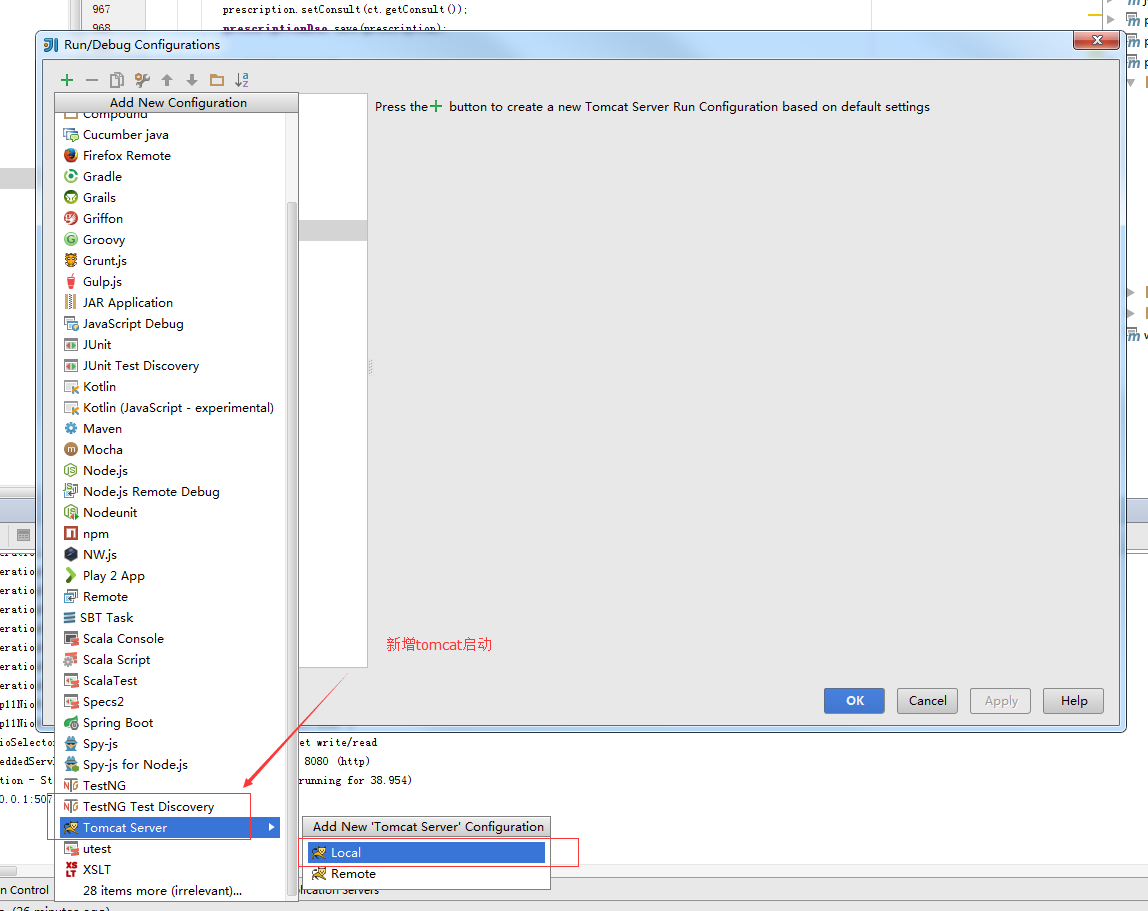The image size is (1148, 911).
Task: Click the Move Up arrow icon
Action: (x=167, y=80)
